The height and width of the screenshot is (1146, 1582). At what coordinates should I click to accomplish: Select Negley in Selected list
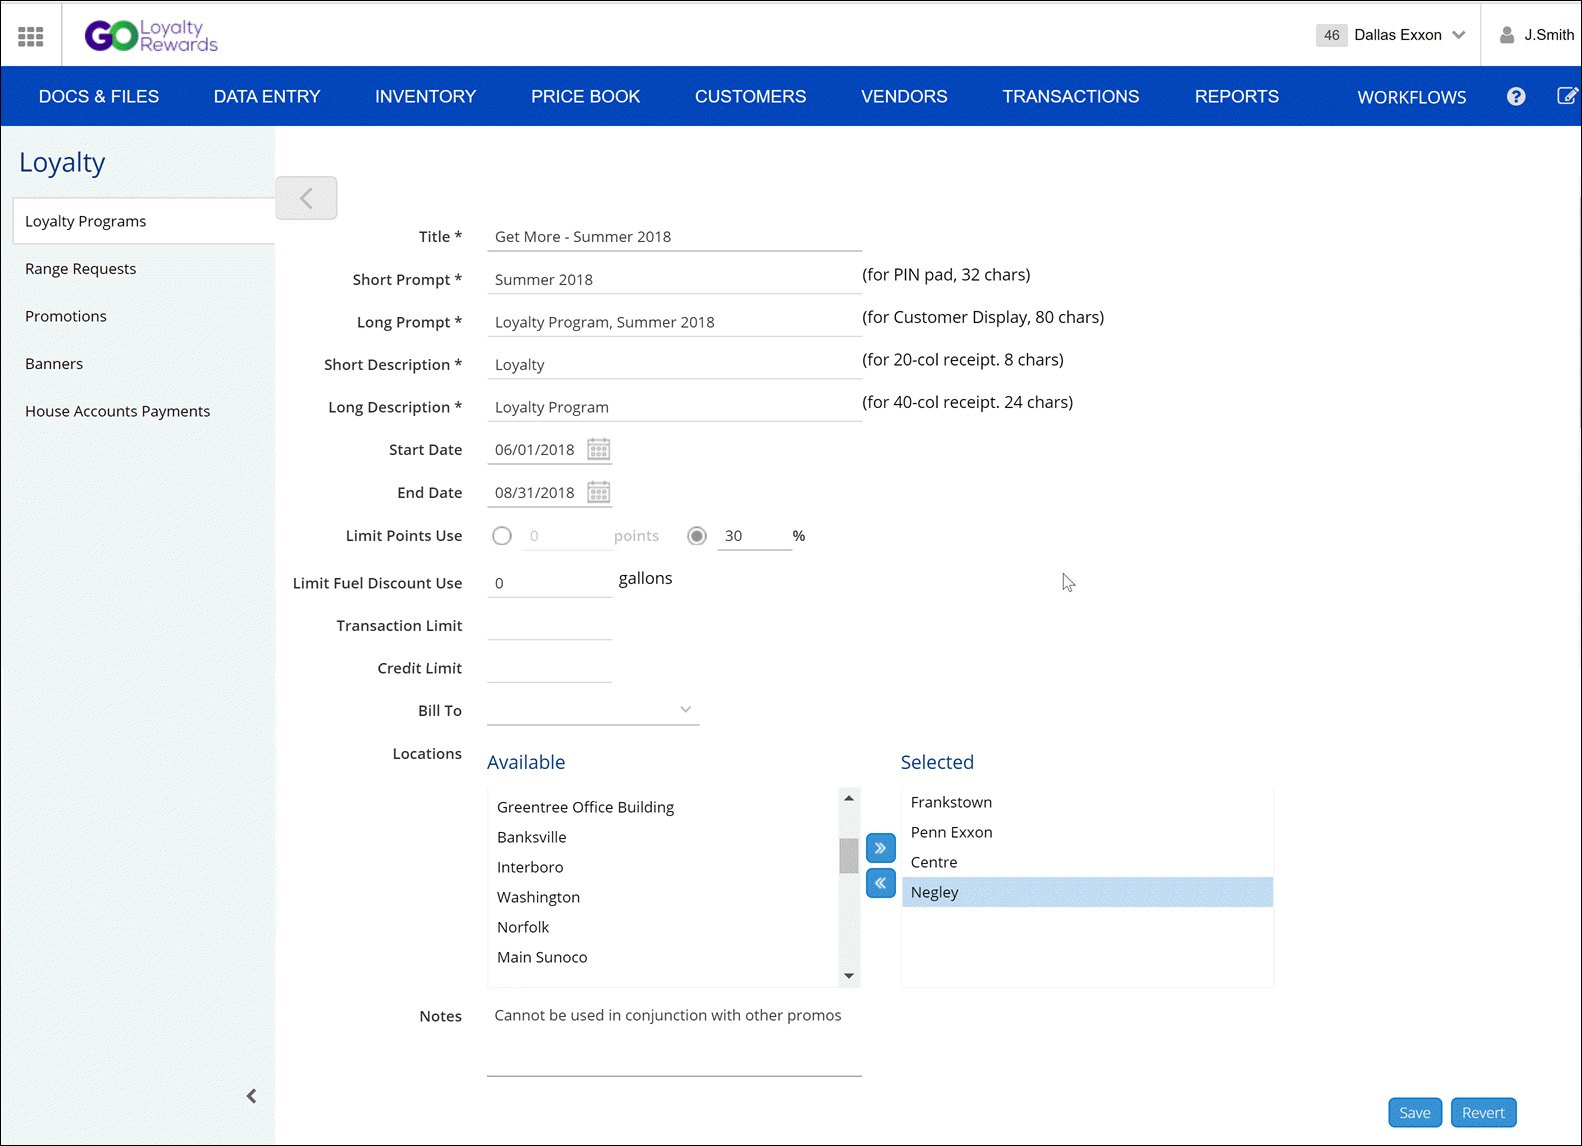coord(1087,892)
